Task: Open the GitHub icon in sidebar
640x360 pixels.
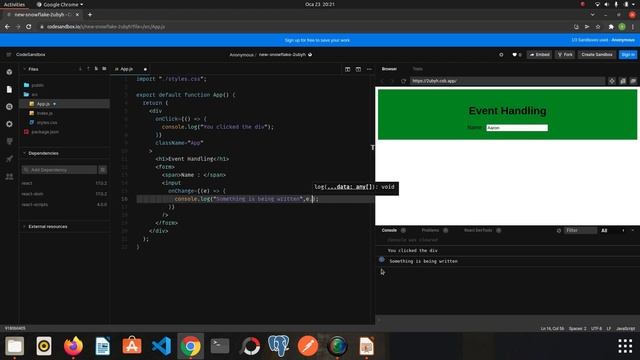Action: pyautogui.click(x=9, y=142)
